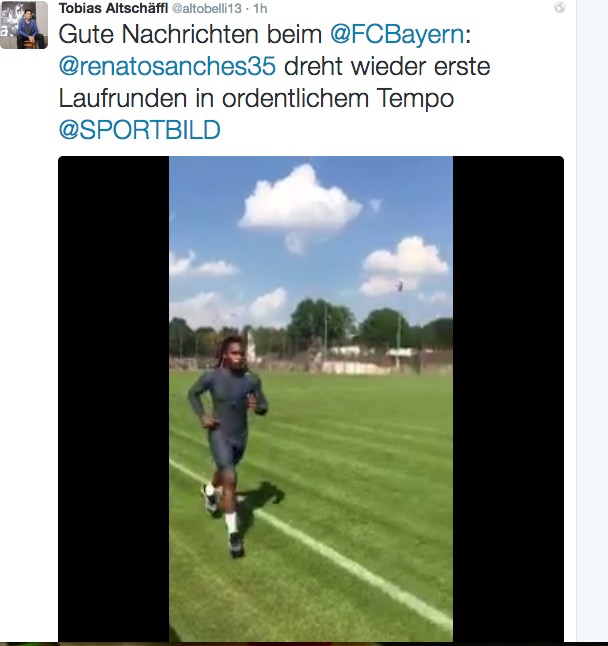Click the left black bar of video
The image size is (608, 646).
point(114,398)
